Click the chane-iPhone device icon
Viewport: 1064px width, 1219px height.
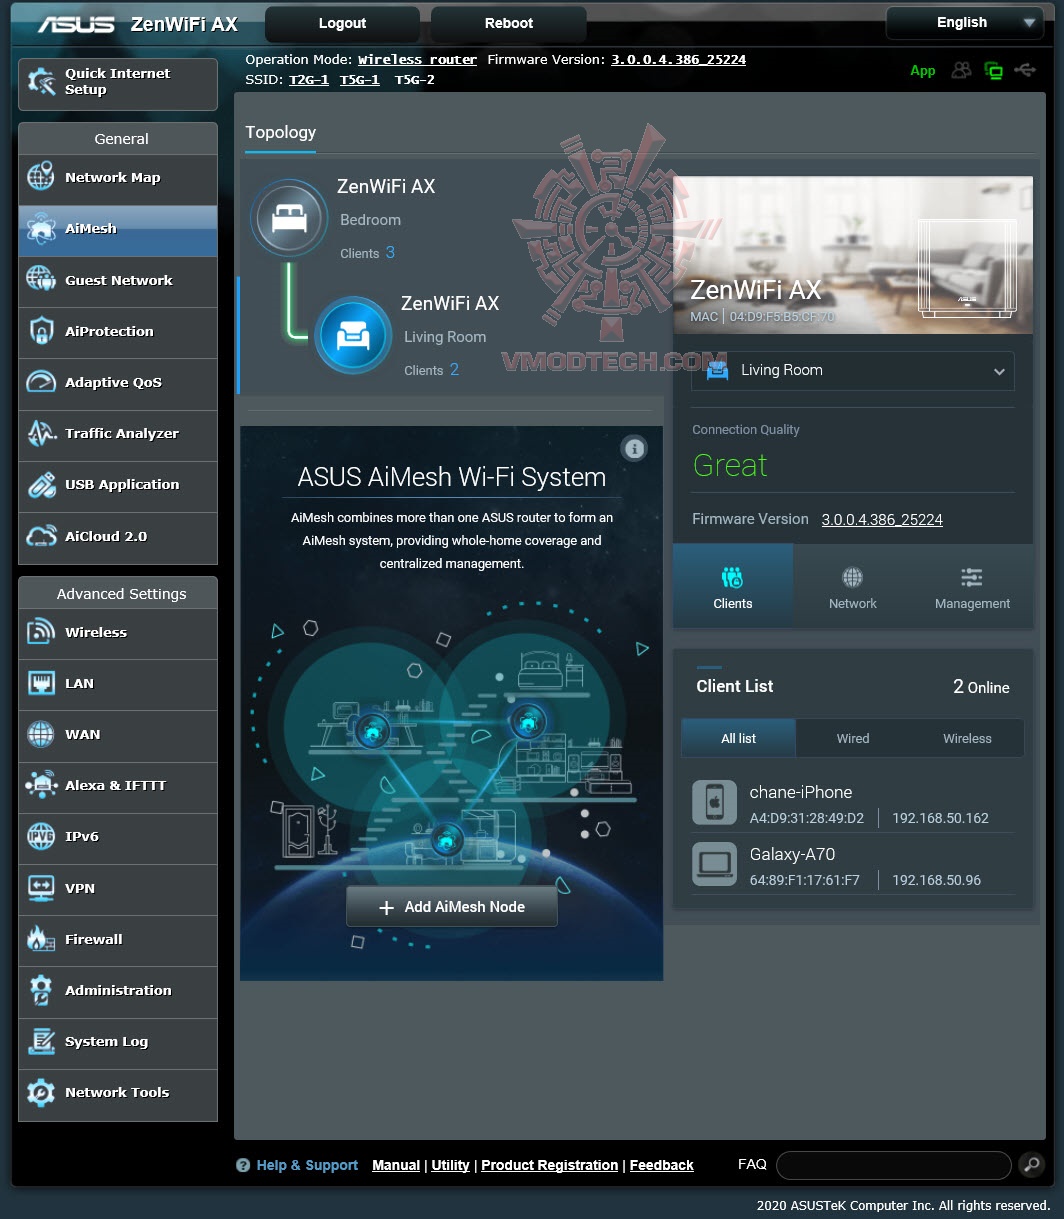[714, 803]
